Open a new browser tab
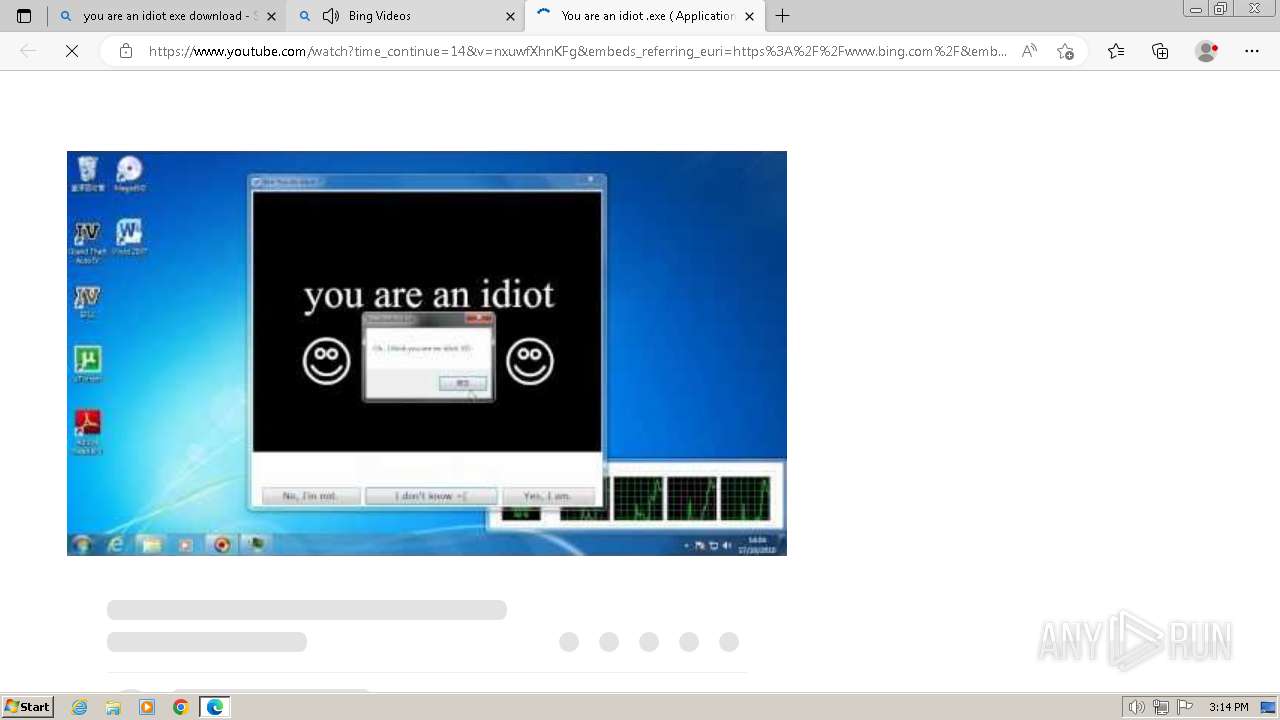This screenshot has height=720, width=1280. tap(782, 16)
